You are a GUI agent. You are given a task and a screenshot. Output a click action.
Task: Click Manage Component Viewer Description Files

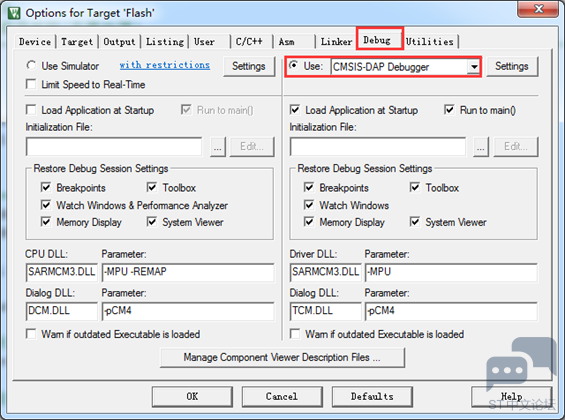[x=282, y=357]
